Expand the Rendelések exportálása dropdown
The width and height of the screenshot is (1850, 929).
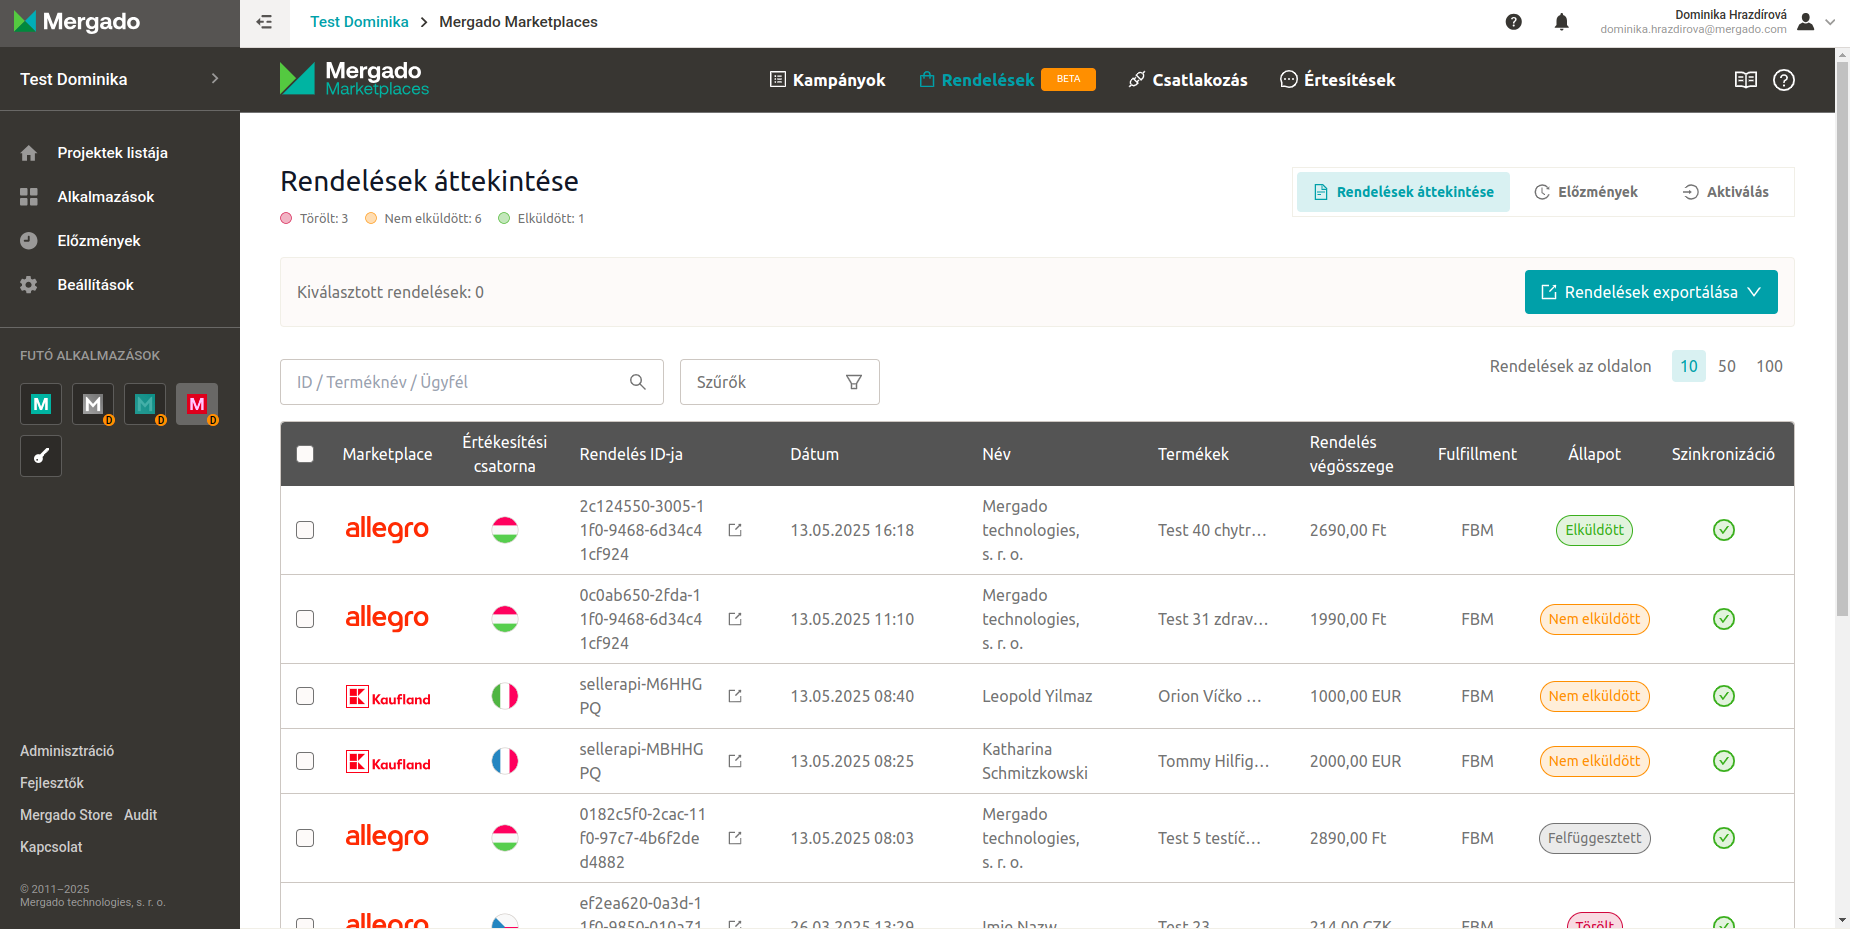1651,292
